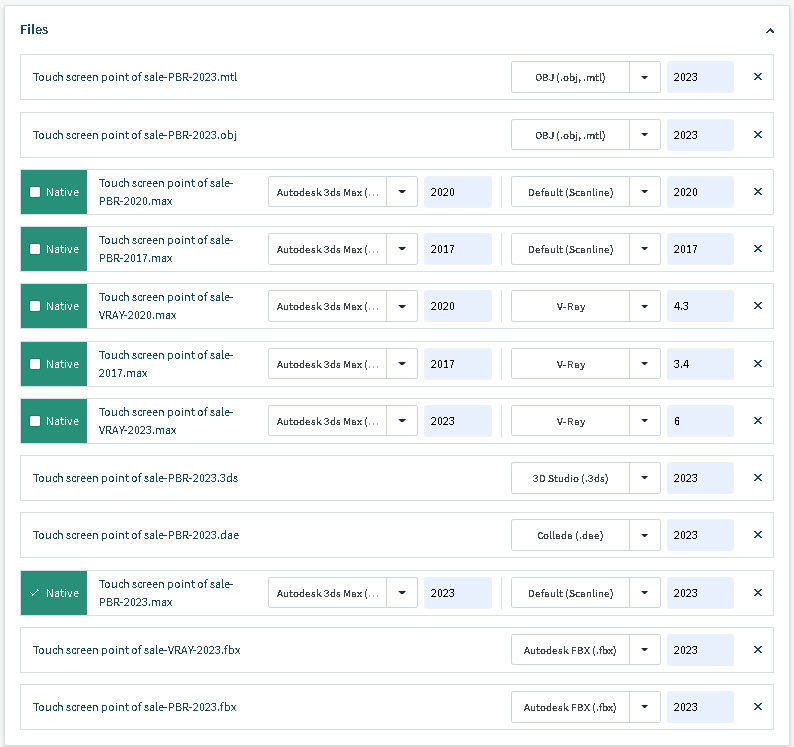Enable Native checkbox for VRAY-2023.max
The height and width of the screenshot is (747, 794).
[x=35, y=421]
